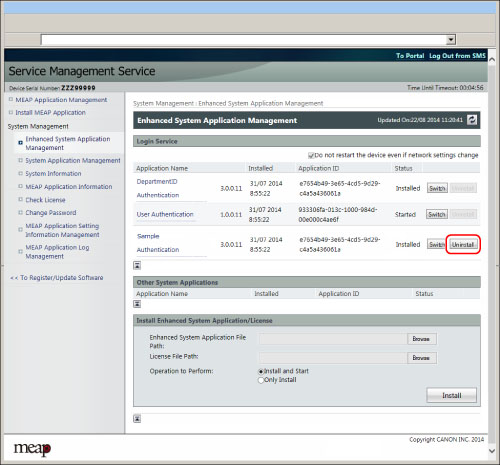Click the Enhanced System Application File Path field
The height and width of the screenshot is (465, 500).
pyautogui.click(x=333, y=339)
